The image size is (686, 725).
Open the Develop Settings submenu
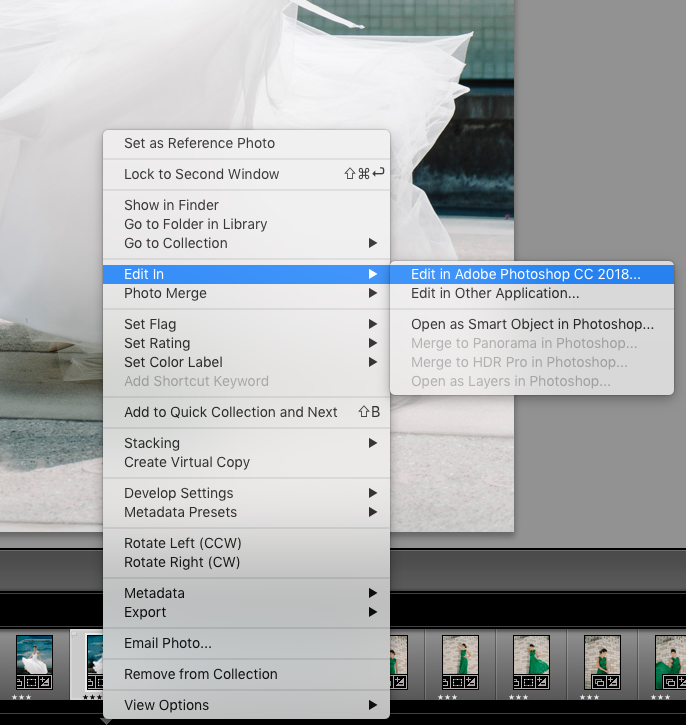click(246, 493)
